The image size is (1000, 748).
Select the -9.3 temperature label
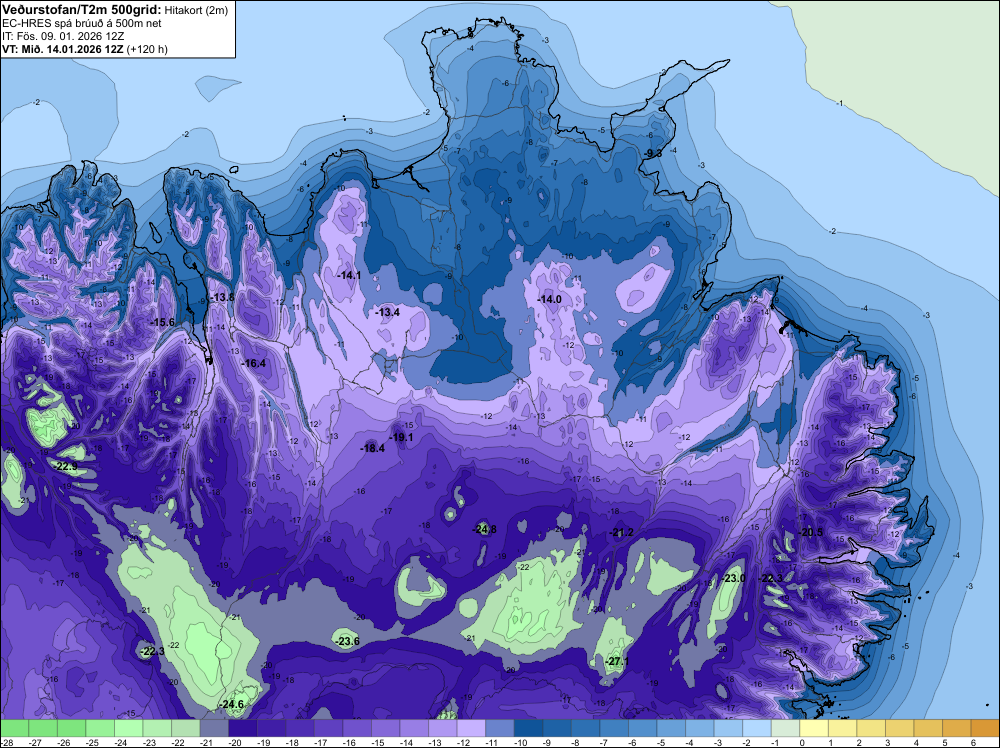pyautogui.click(x=654, y=154)
